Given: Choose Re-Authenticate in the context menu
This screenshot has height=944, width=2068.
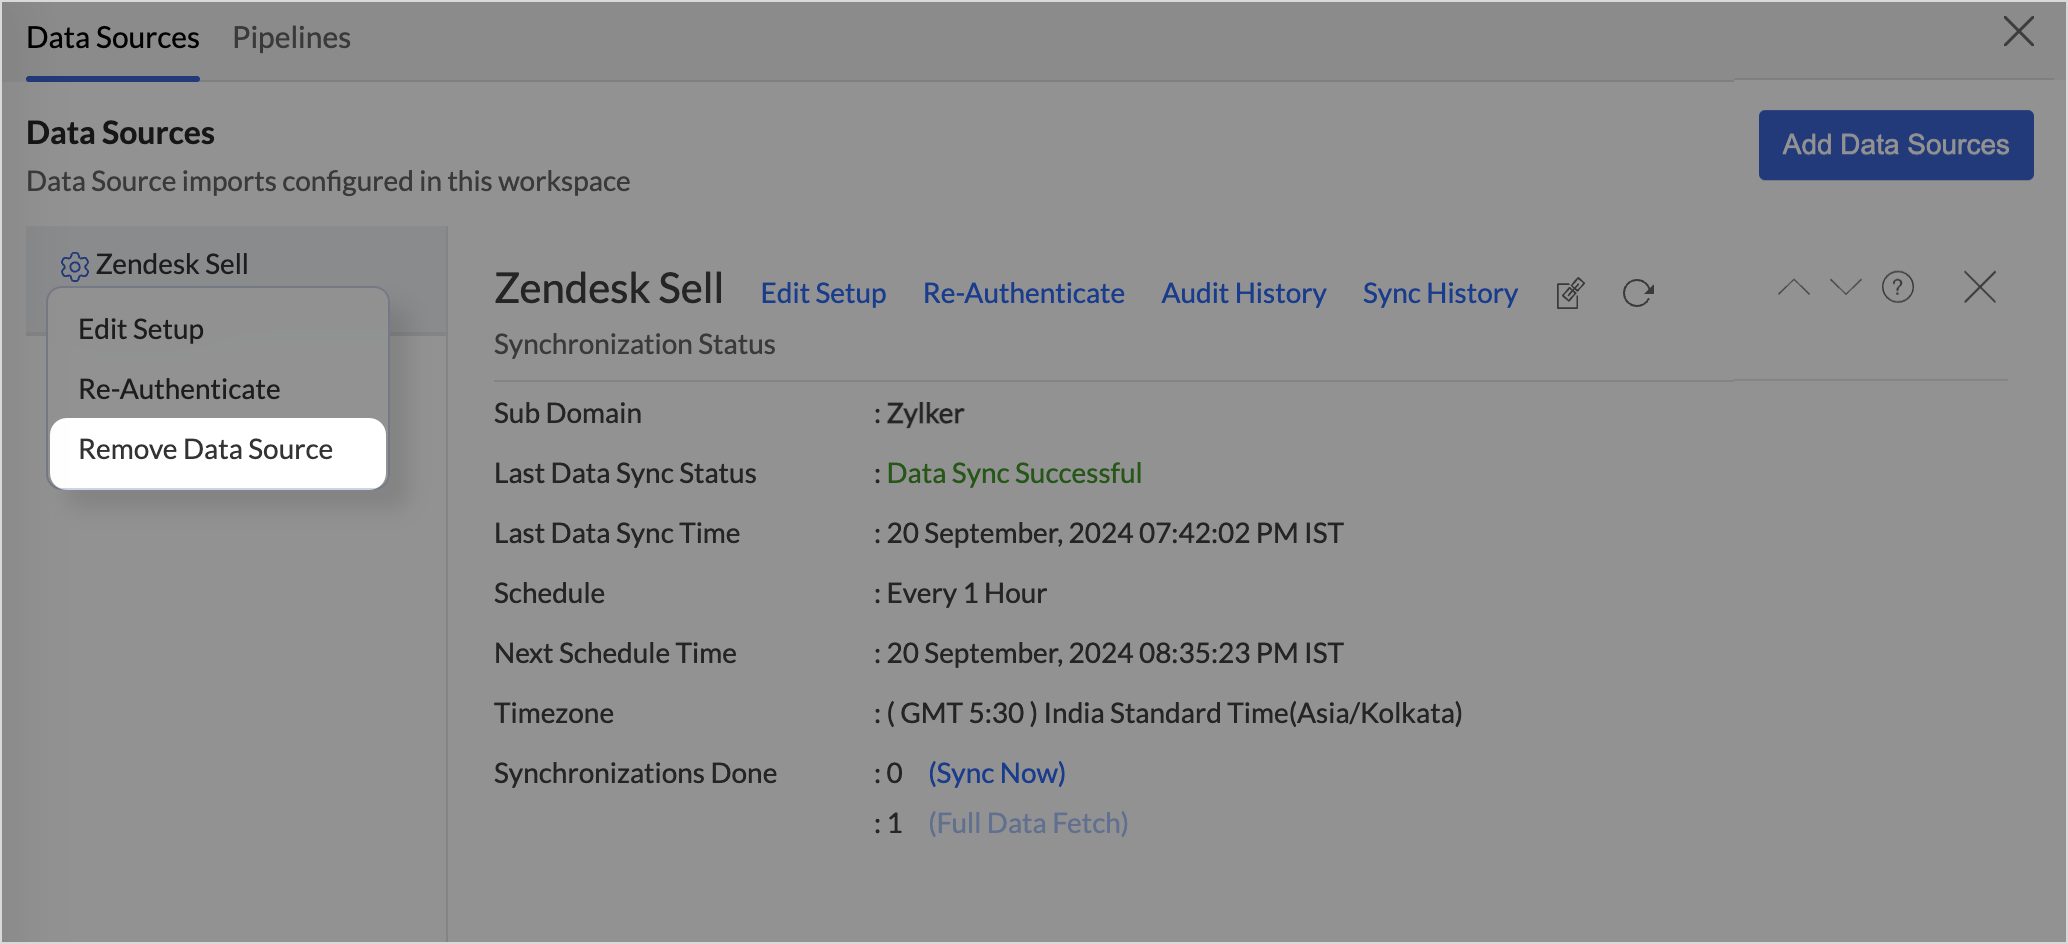Looking at the screenshot, I should point(179,390).
